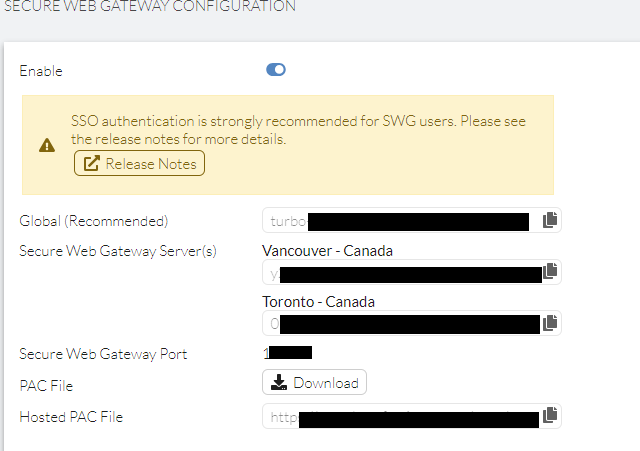Toggle the Enable switch
This screenshot has height=451, width=640.
pos(276,70)
